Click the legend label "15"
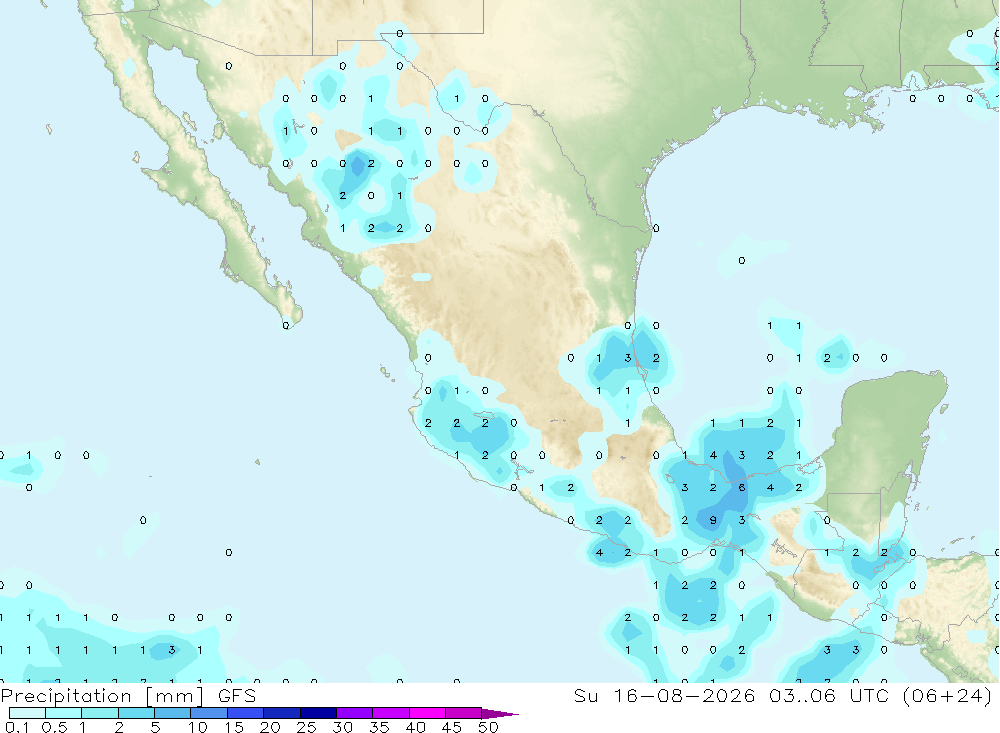The height and width of the screenshot is (733, 1000). (x=234, y=727)
